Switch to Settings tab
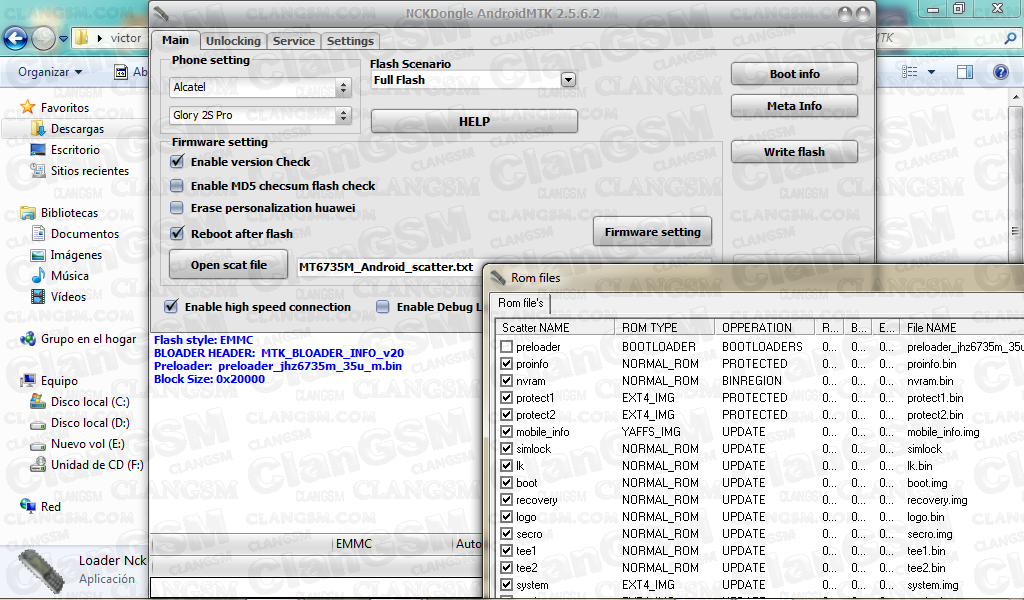1024x600 pixels. 351,40
